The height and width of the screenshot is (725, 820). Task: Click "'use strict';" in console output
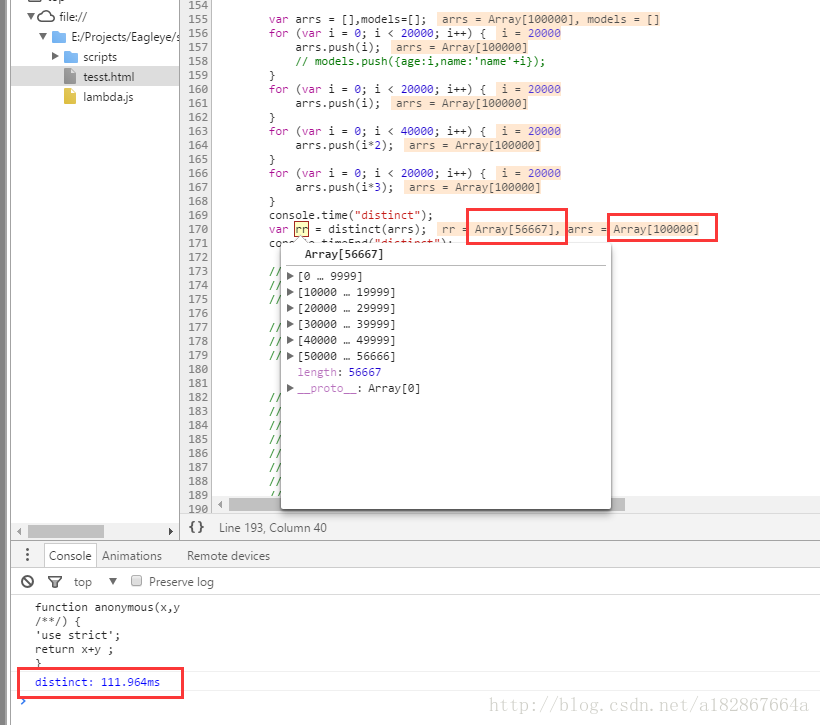pyautogui.click(x=77, y=635)
